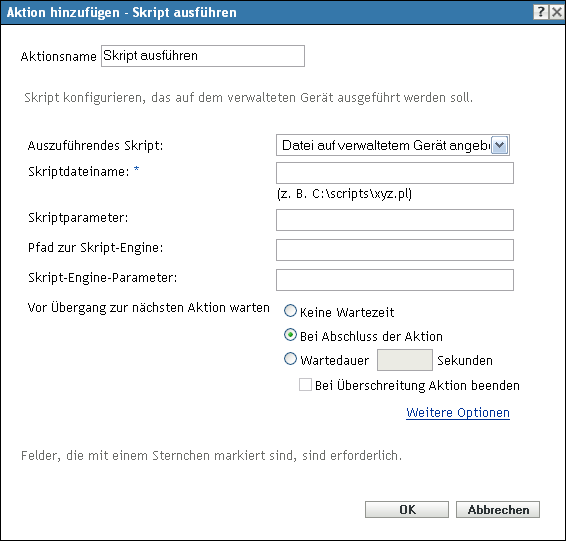566x541 pixels.
Task: Click the Sekunden wait duration field
Action: [x=405, y=360]
